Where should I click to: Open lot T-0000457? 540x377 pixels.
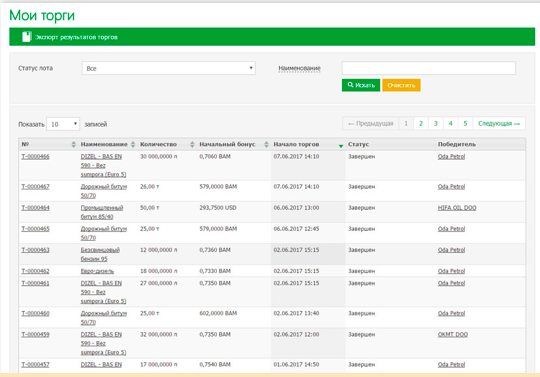[35, 364]
